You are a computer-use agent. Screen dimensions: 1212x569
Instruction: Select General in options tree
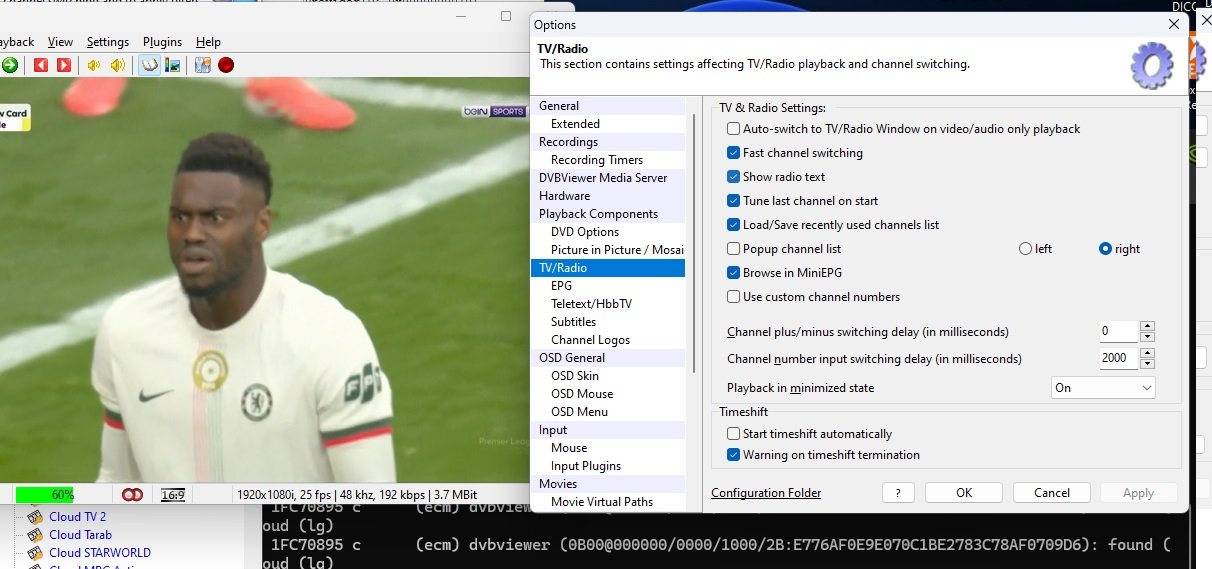559,106
